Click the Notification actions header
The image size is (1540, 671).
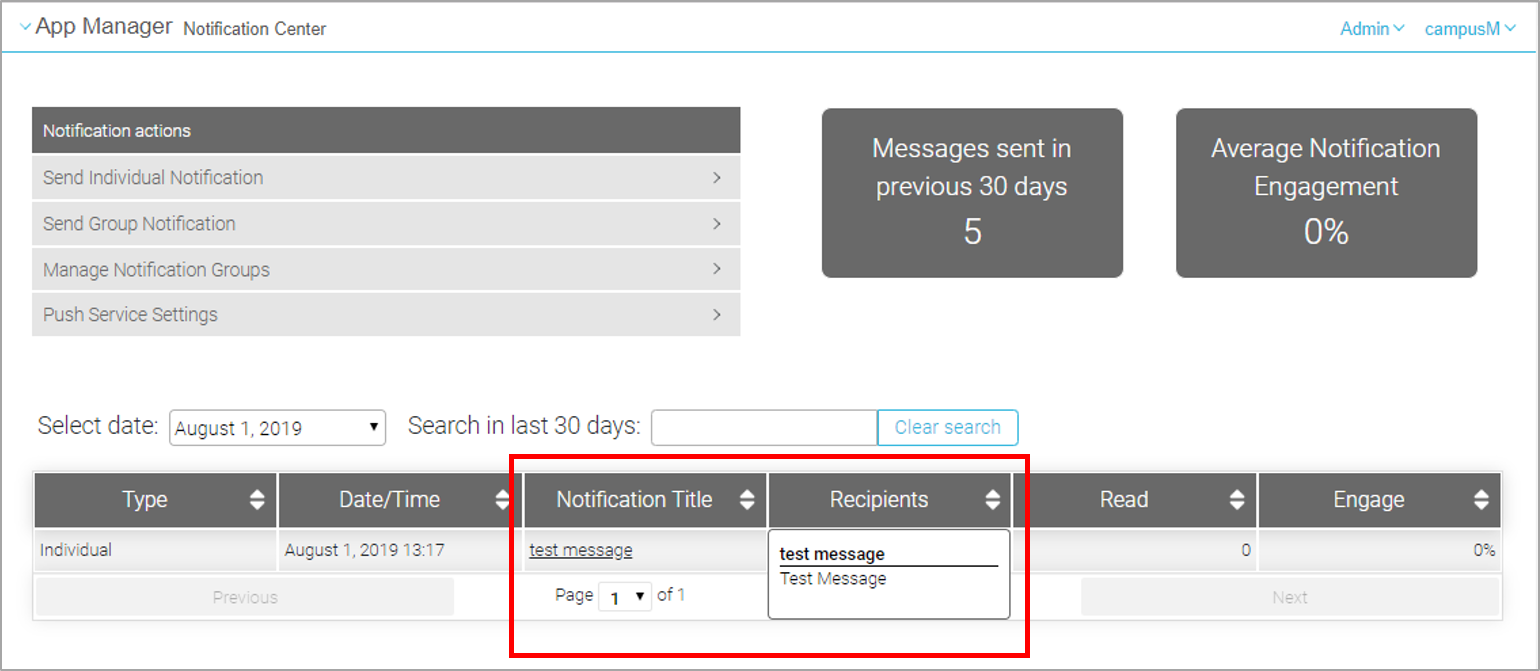click(386, 130)
